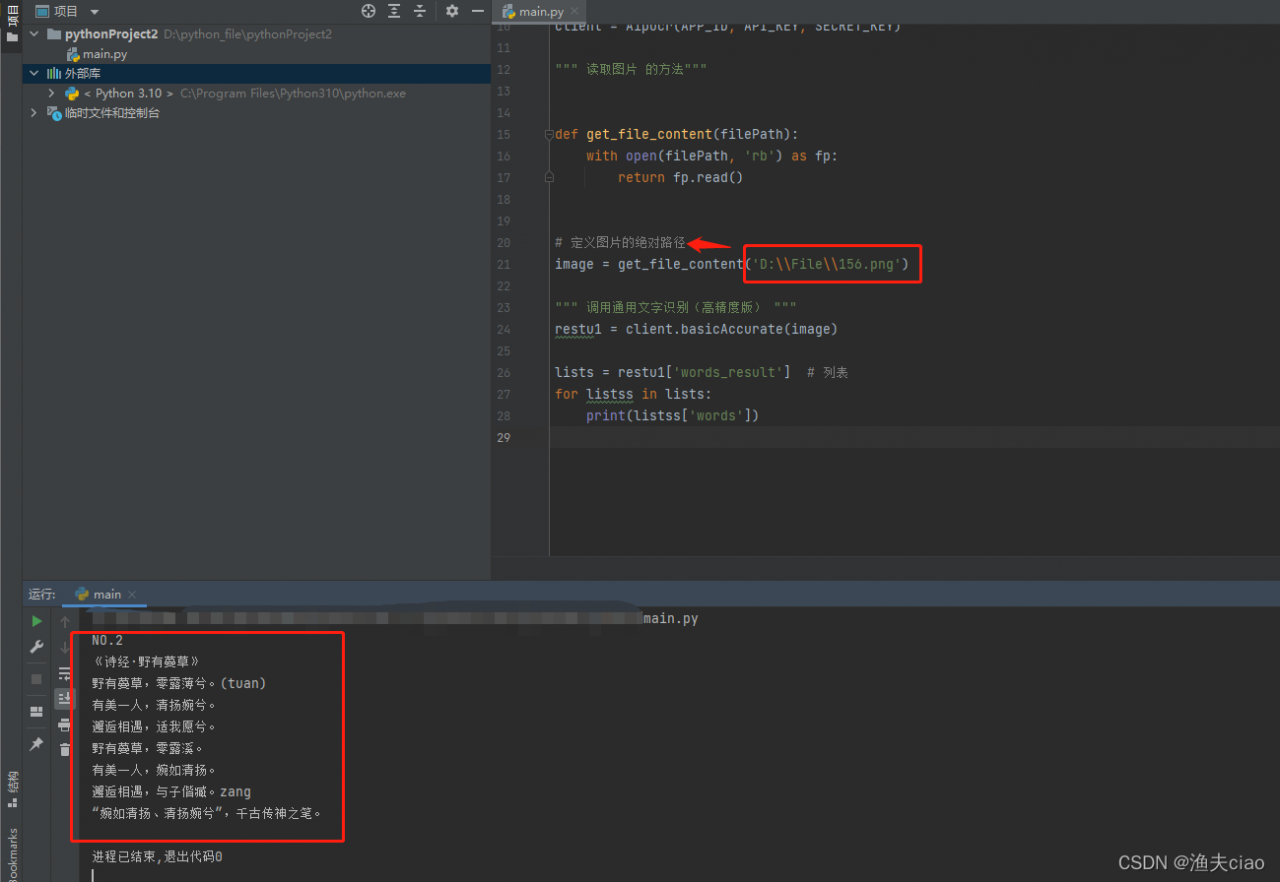Viewport: 1280px width, 882px height.
Task: Select the 外部库 tree row
Action: [x=257, y=73]
